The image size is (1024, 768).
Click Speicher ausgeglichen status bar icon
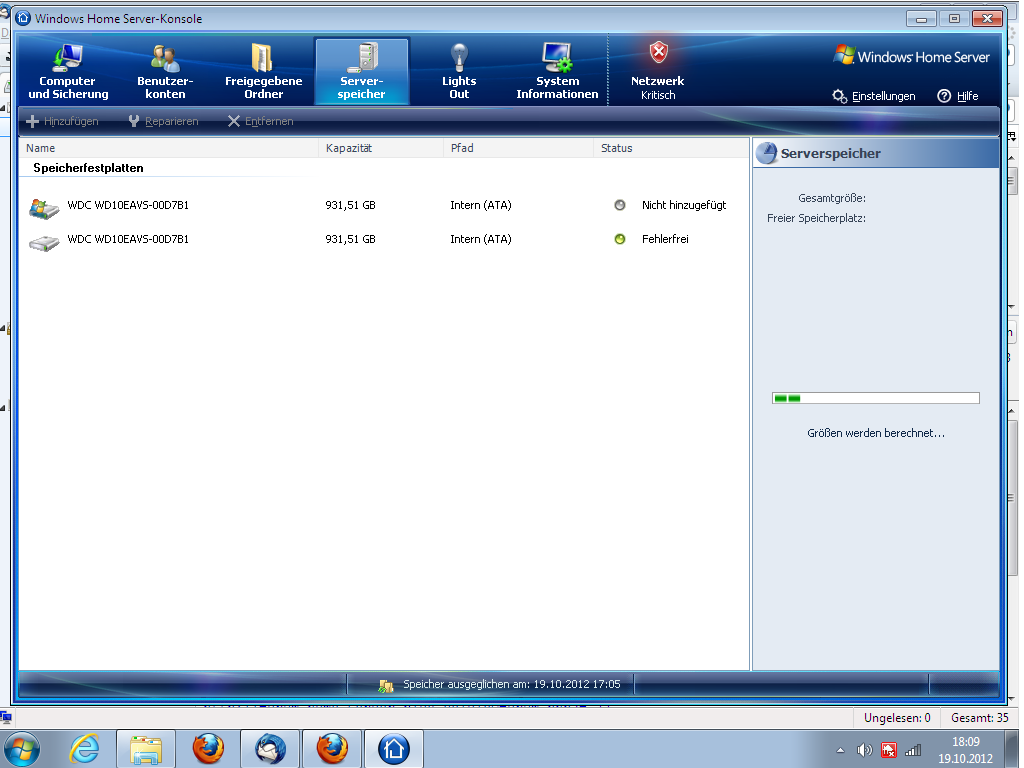click(x=386, y=685)
